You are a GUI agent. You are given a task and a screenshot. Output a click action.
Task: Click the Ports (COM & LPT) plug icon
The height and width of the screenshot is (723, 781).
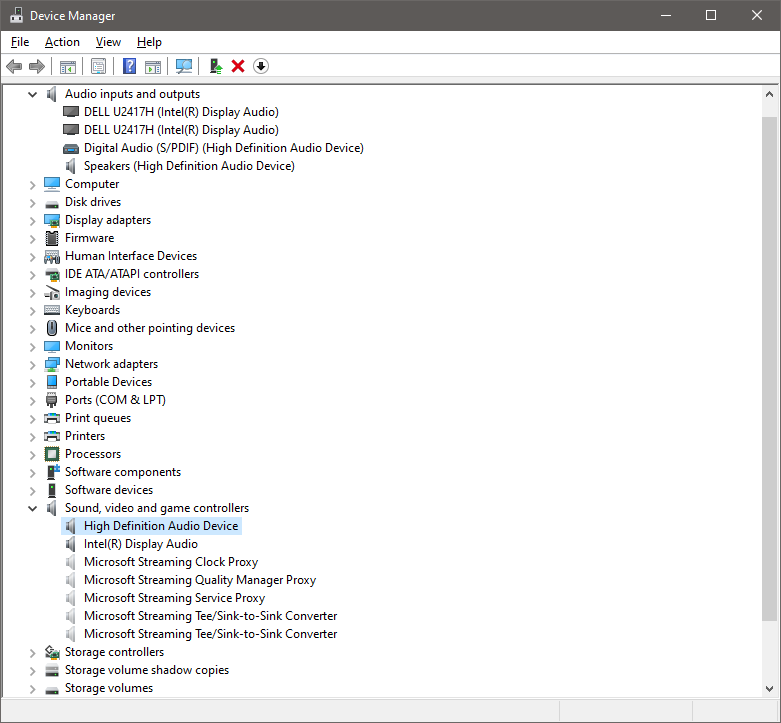[x=52, y=400]
